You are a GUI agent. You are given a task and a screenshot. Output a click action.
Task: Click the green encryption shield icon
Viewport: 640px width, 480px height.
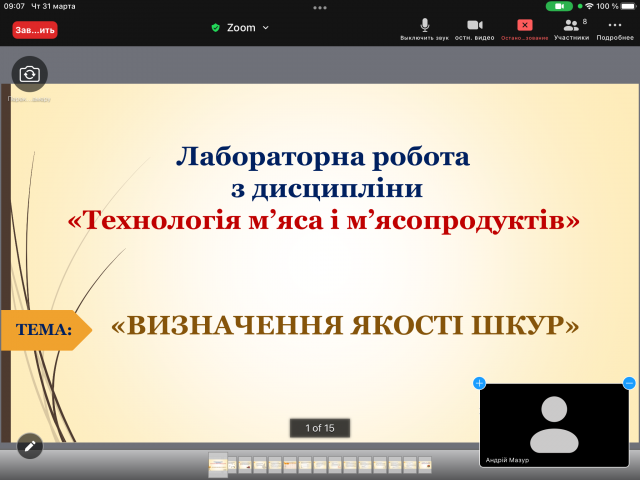click(216, 28)
